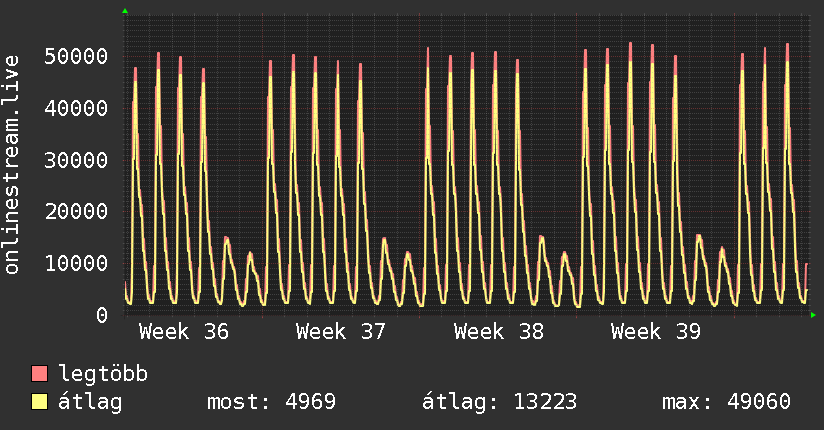
Task: Click the 20000 y-axis tick label
Action: (76, 211)
